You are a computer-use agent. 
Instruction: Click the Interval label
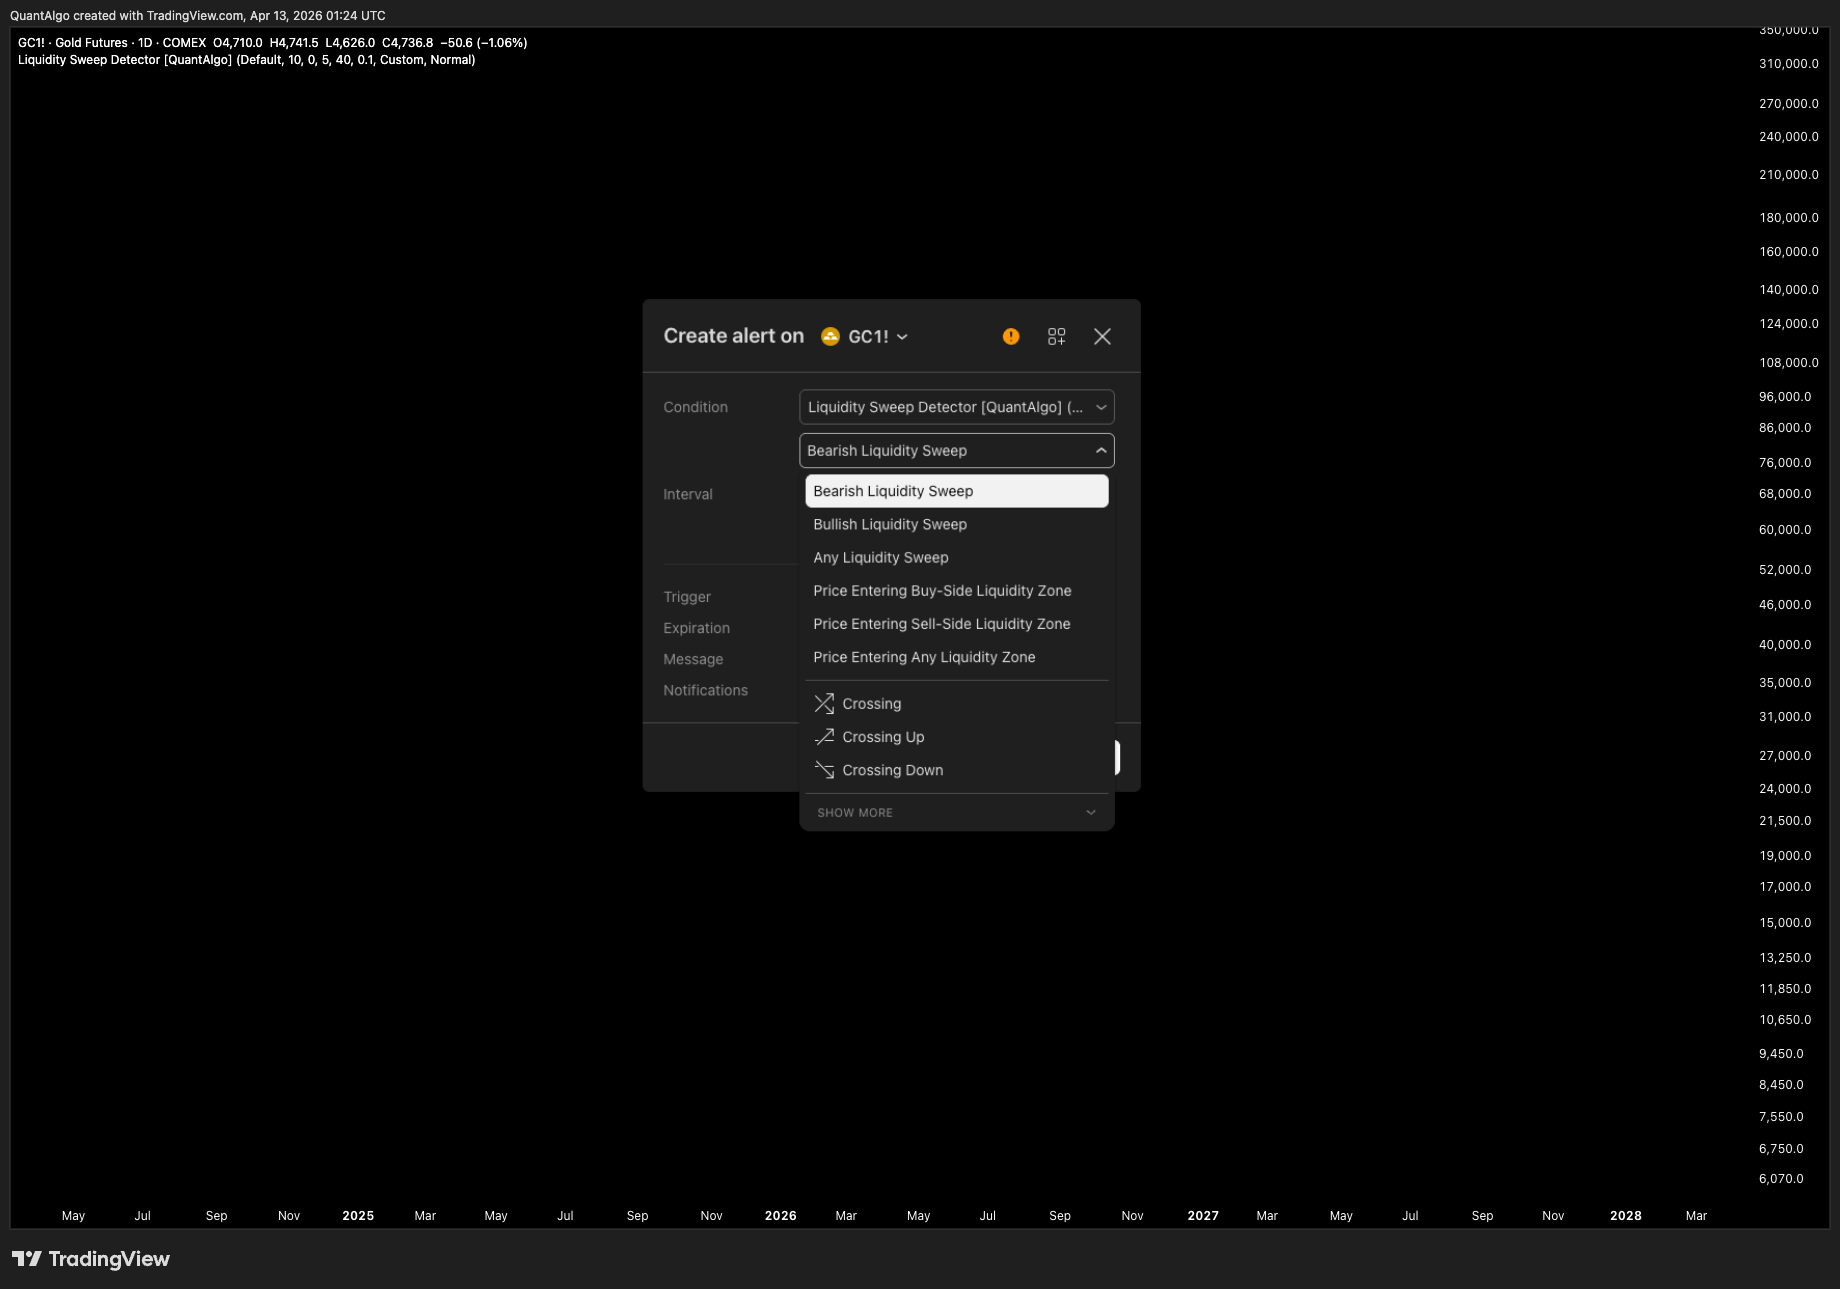(688, 494)
